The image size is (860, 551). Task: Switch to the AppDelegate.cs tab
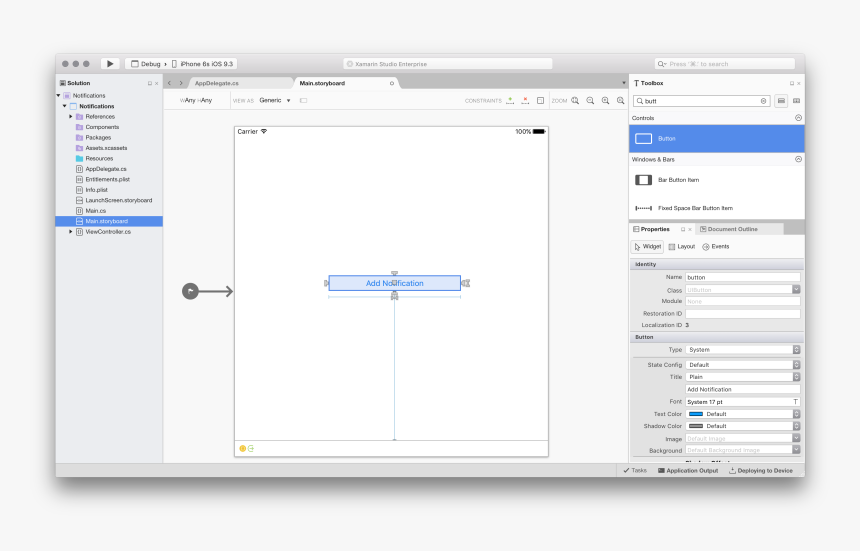coord(216,83)
